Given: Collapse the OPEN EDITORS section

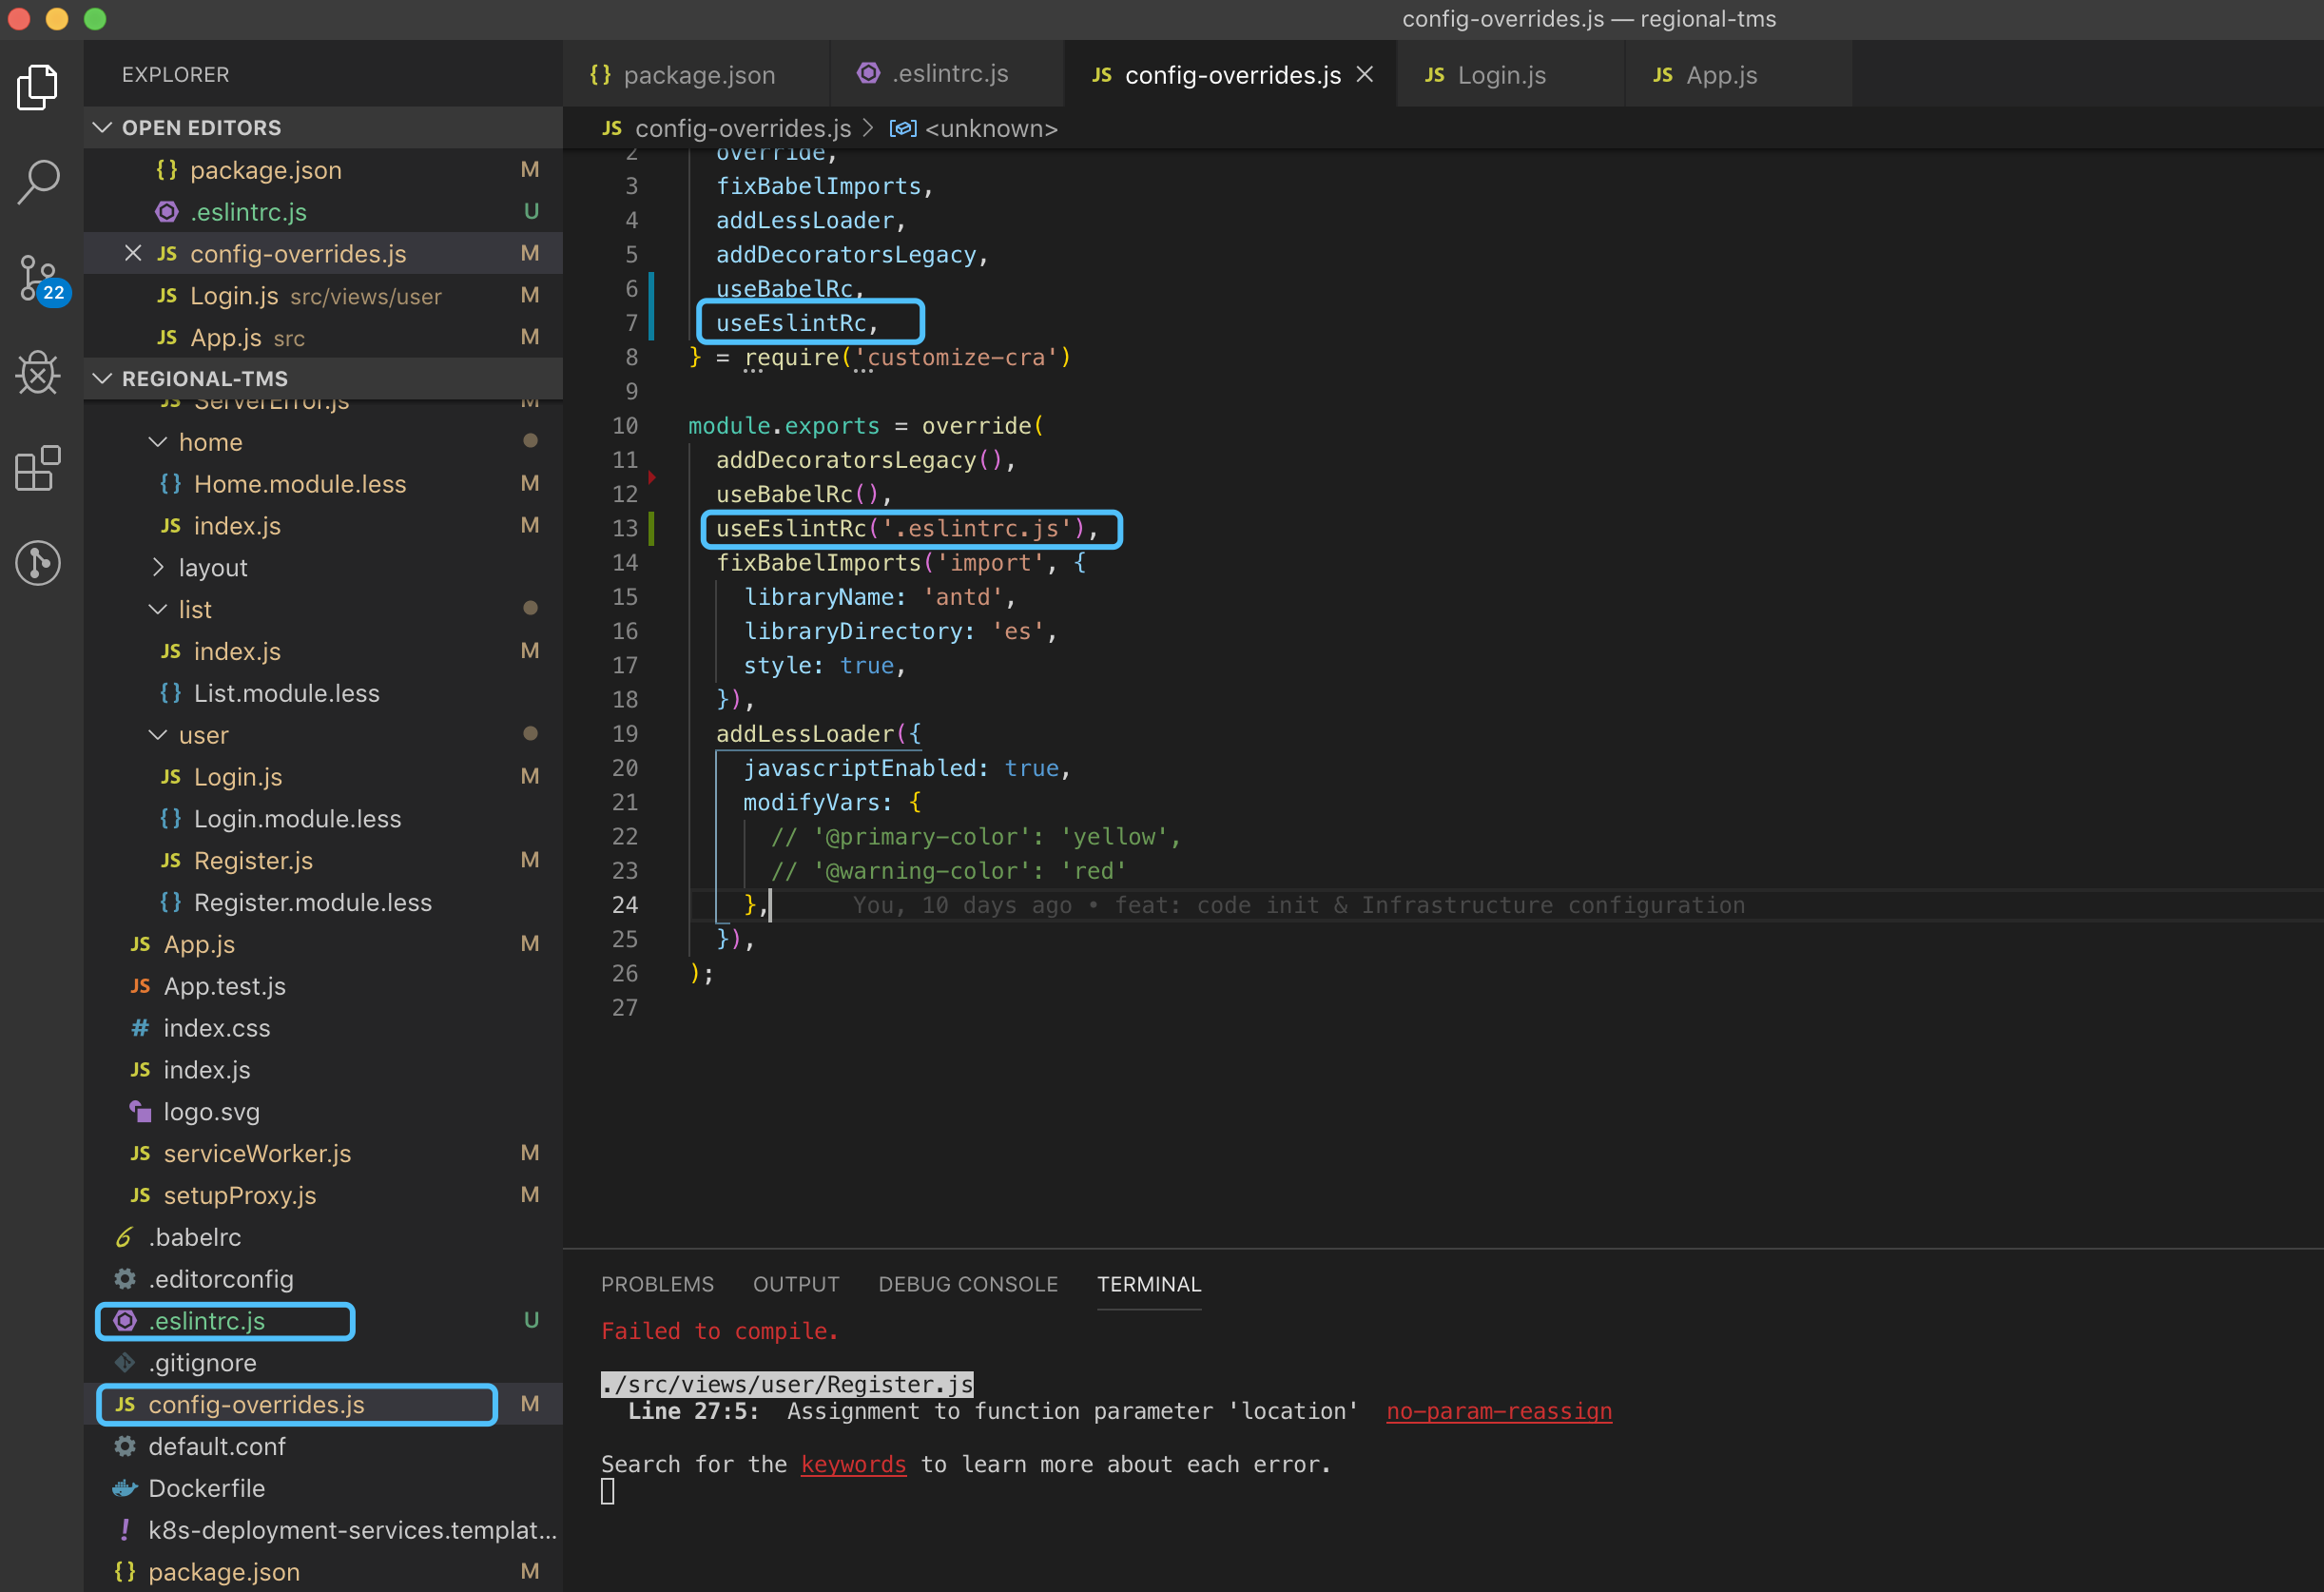Looking at the screenshot, I should click(x=323, y=128).
